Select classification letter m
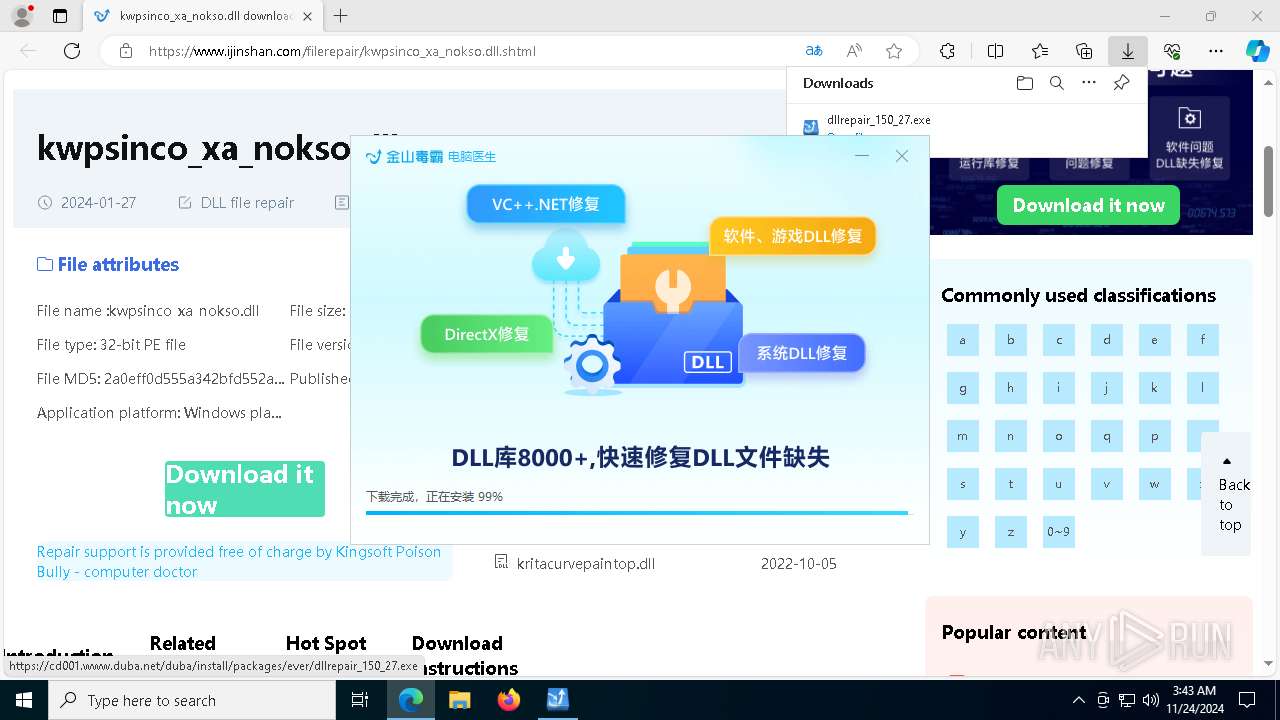The height and width of the screenshot is (720, 1280). (963, 436)
